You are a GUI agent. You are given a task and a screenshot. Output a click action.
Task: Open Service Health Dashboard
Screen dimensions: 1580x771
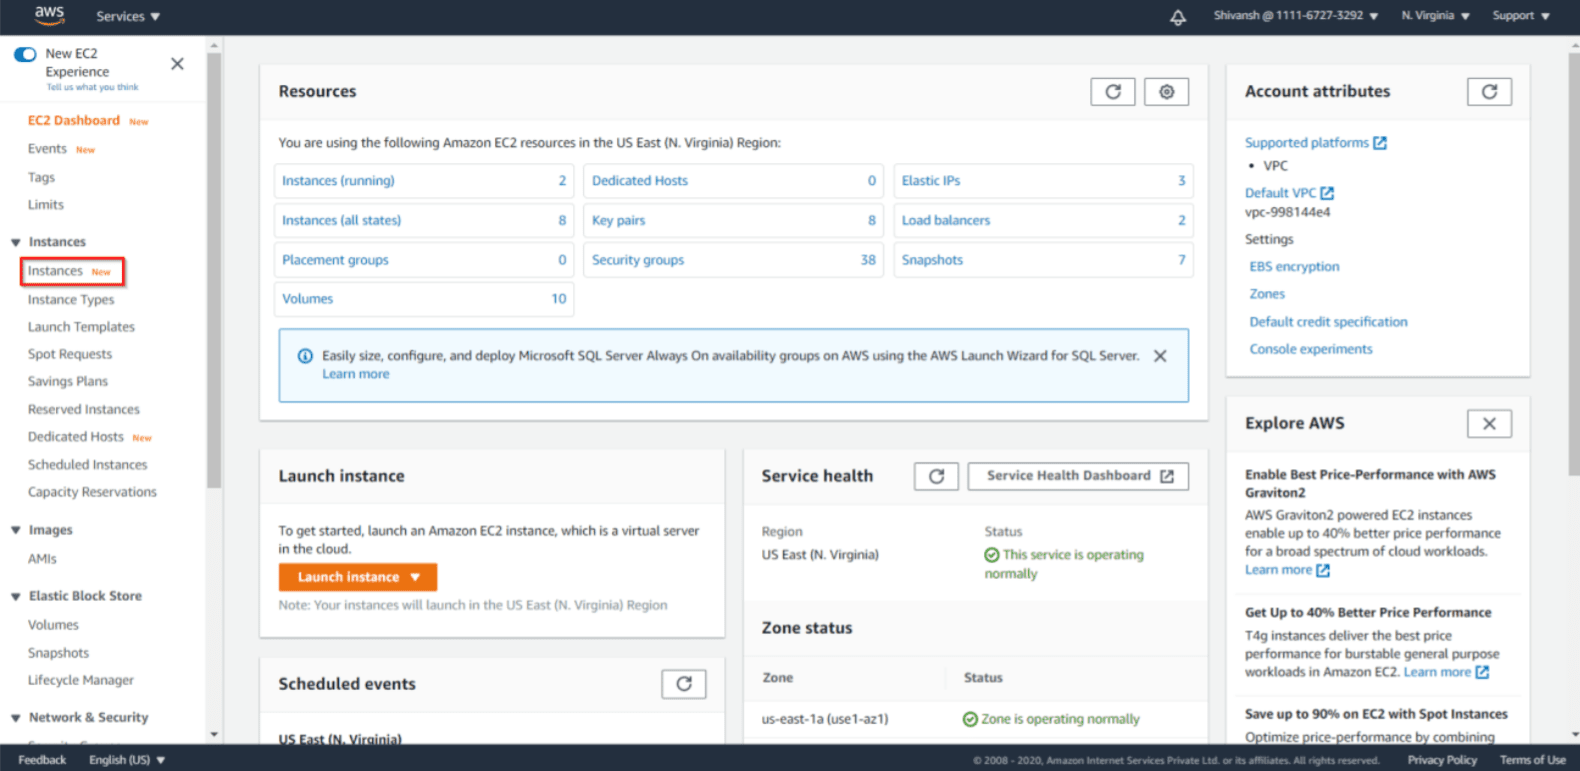point(1078,476)
